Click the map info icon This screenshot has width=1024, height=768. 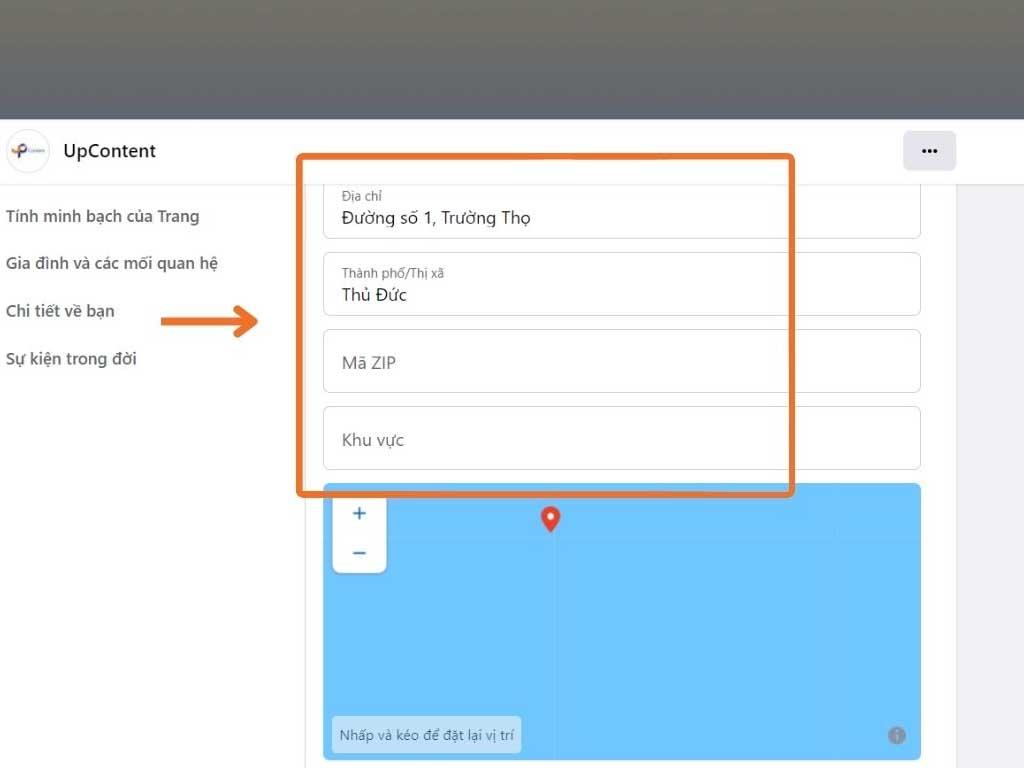click(897, 736)
